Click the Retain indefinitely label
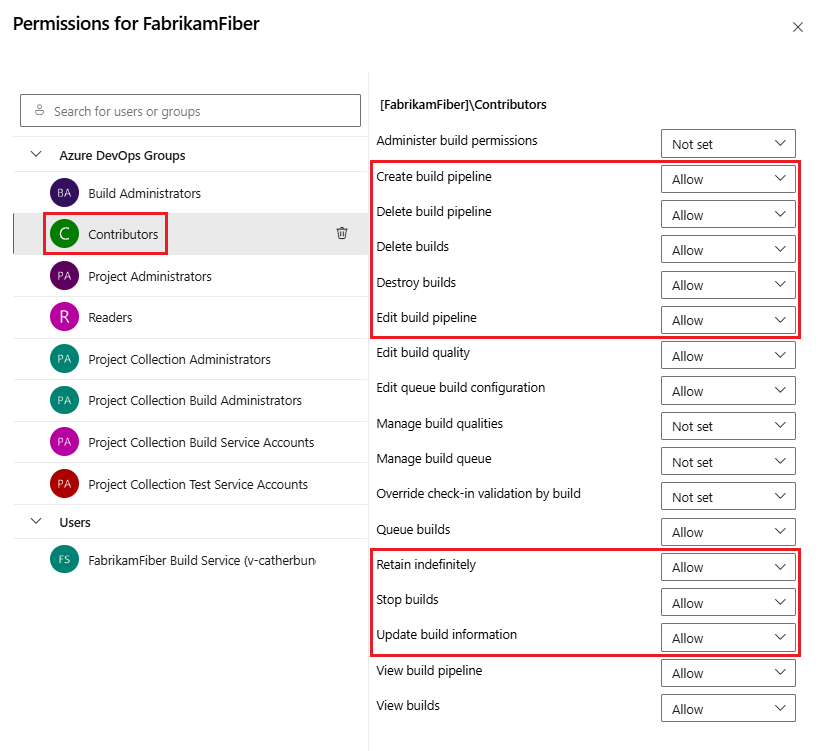Image resolution: width=821 pixels, height=751 pixels. pos(426,564)
